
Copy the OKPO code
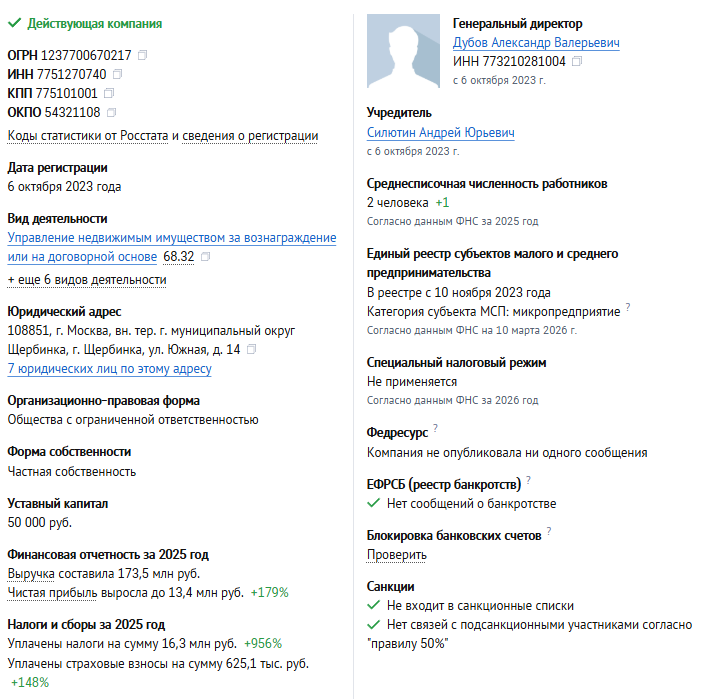[111, 112]
